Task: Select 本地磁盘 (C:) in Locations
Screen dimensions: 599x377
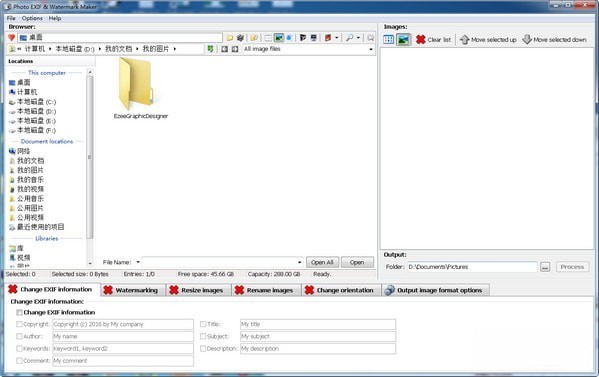Action: coord(32,102)
